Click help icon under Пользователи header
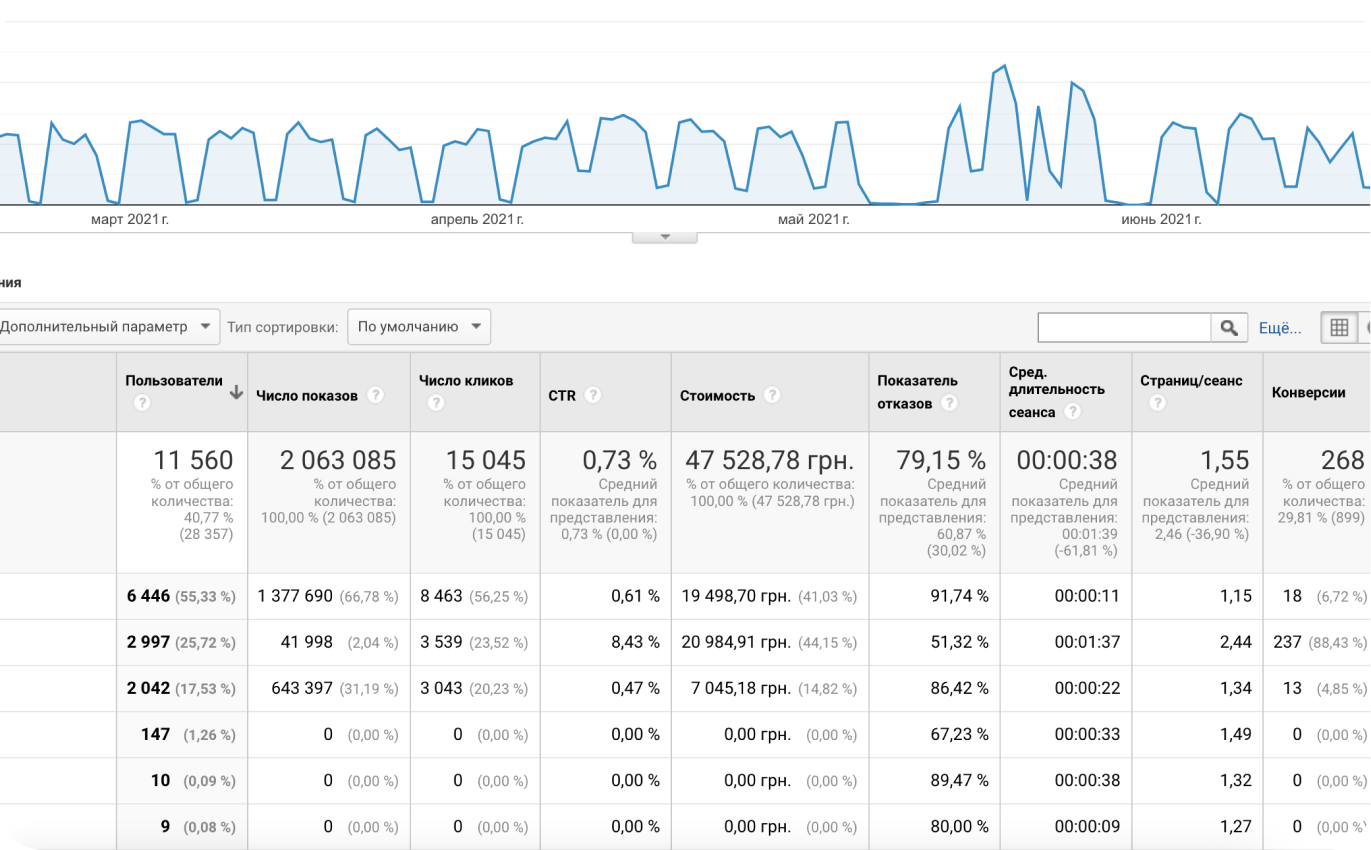The height and width of the screenshot is (850, 1371). [x=142, y=403]
